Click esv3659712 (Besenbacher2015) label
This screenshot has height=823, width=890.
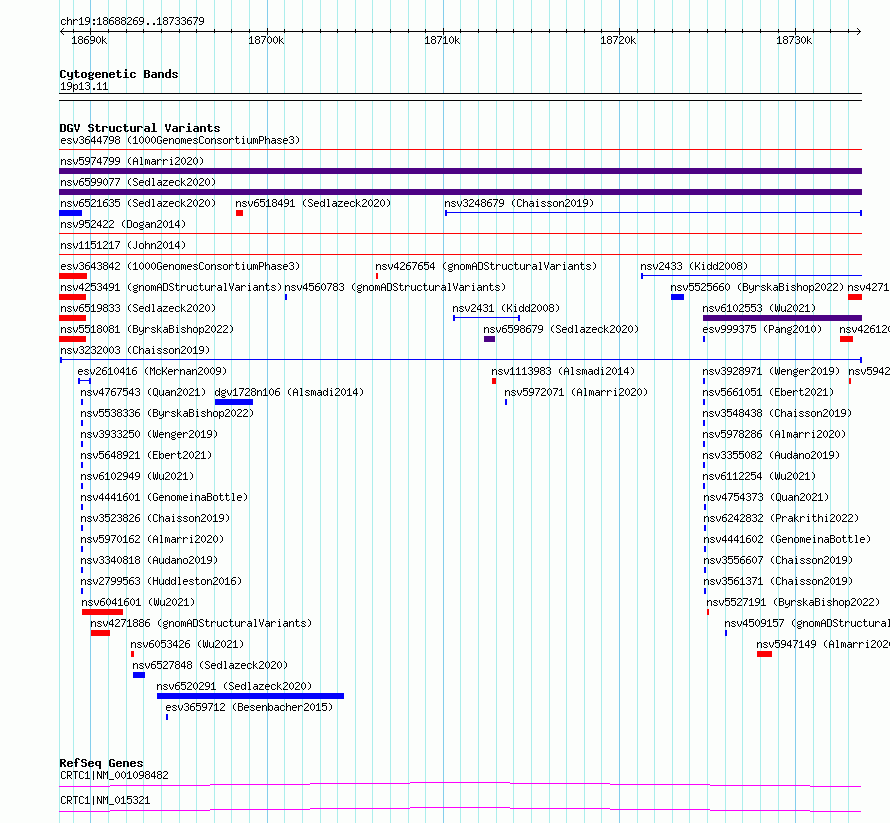coord(249,707)
